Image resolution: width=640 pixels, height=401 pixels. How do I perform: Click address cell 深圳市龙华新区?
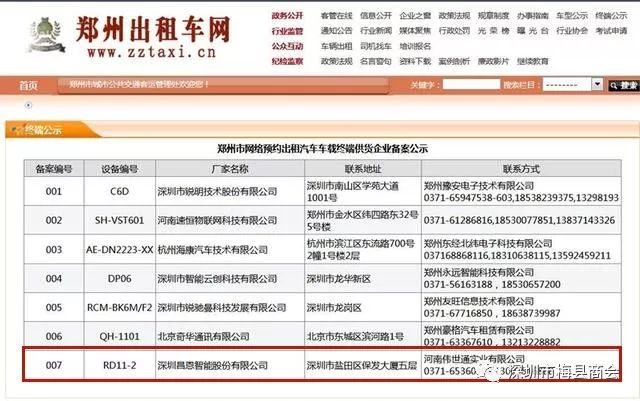(x=363, y=278)
